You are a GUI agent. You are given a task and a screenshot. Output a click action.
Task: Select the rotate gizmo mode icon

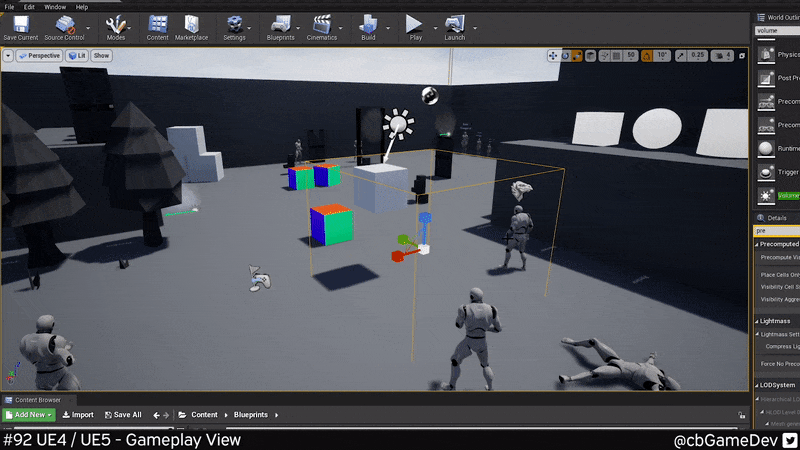click(565, 56)
